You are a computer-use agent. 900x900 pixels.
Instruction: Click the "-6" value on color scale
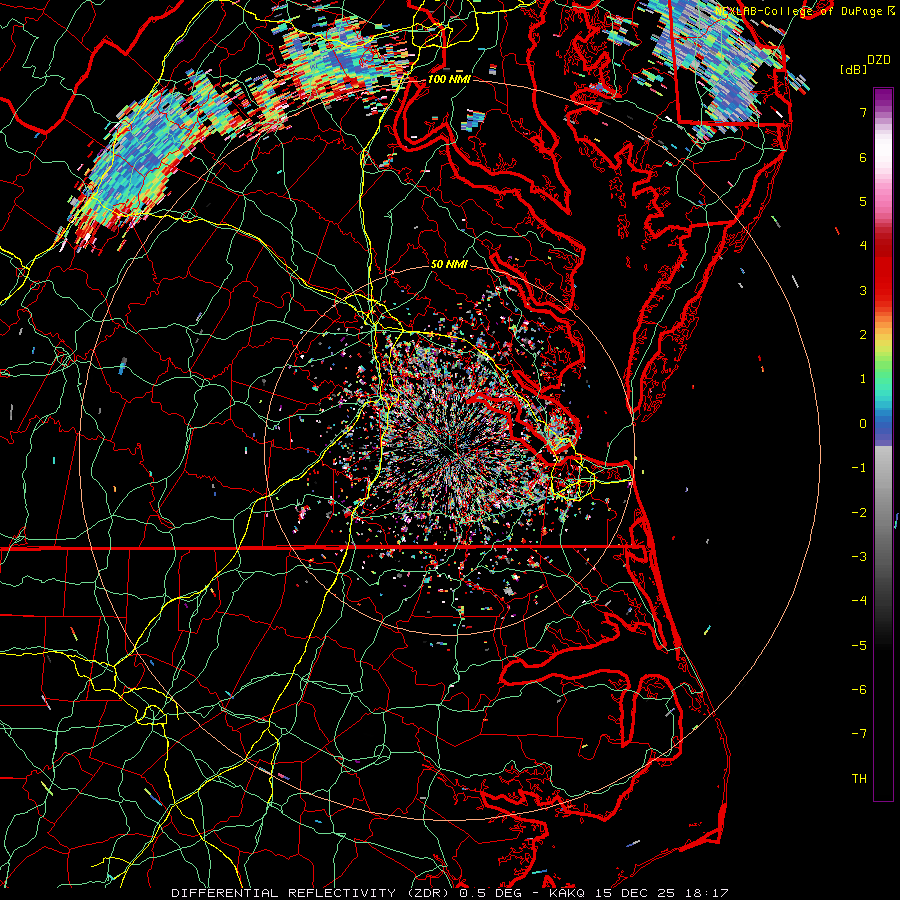tap(859, 690)
